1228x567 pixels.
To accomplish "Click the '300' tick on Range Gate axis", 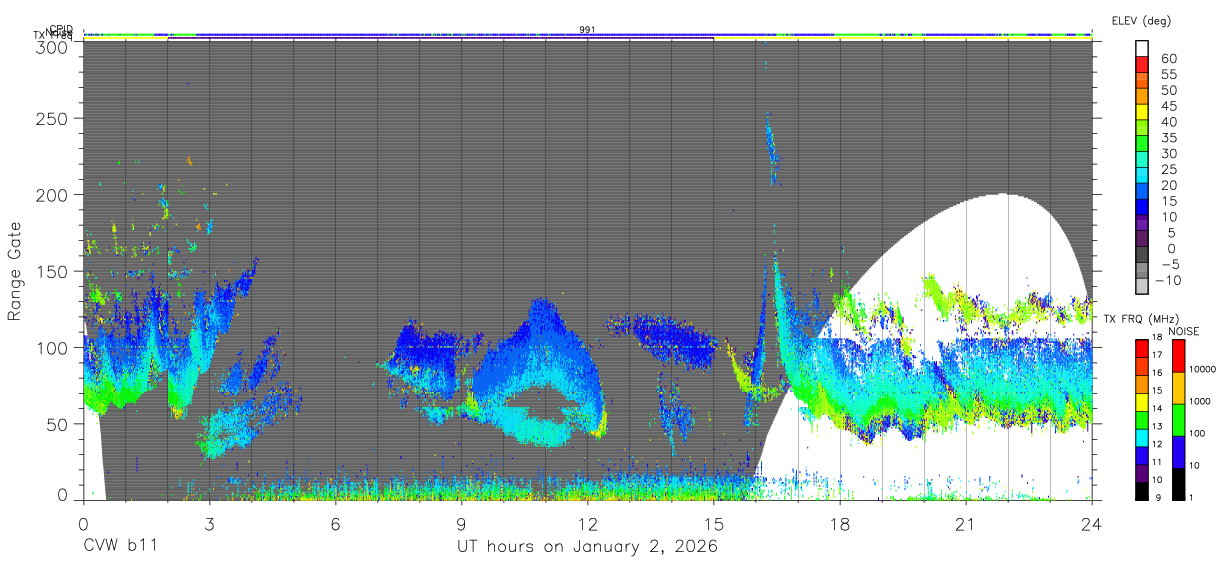I will pyautogui.click(x=54, y=46).
